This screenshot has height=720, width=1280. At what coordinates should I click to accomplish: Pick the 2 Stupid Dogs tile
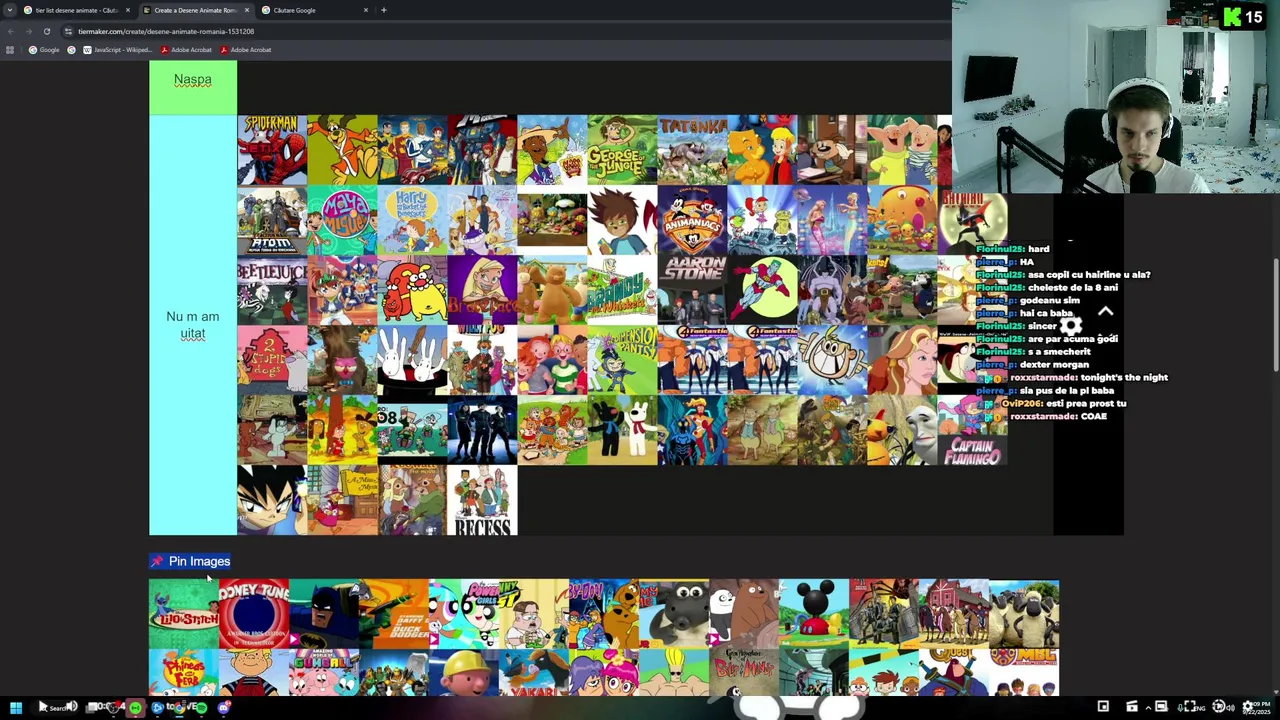[x=272, y=360]
